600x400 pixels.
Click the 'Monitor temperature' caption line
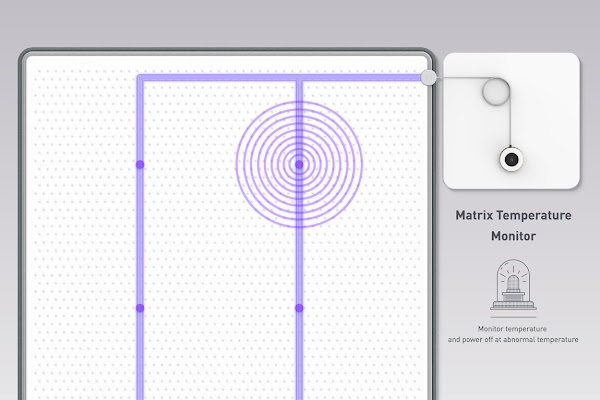[512, 328]
